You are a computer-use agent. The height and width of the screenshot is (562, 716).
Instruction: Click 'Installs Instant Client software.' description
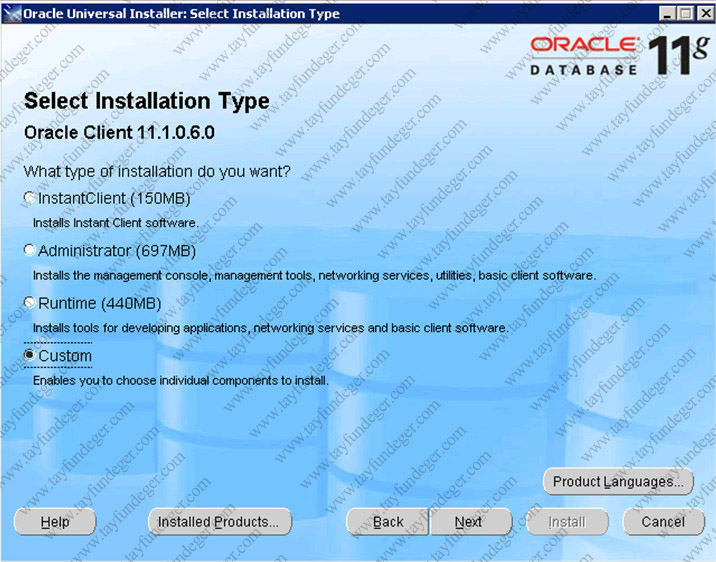(116, 223)
